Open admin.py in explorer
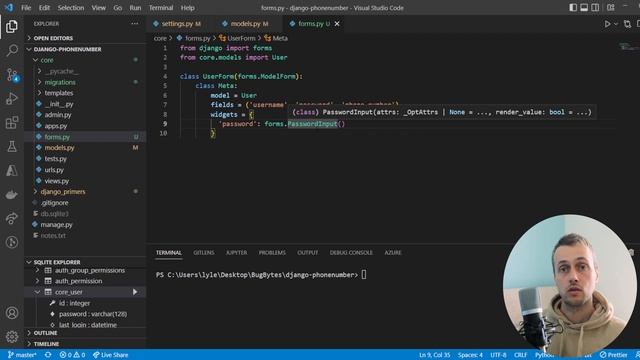 click(x=84, y=115)
